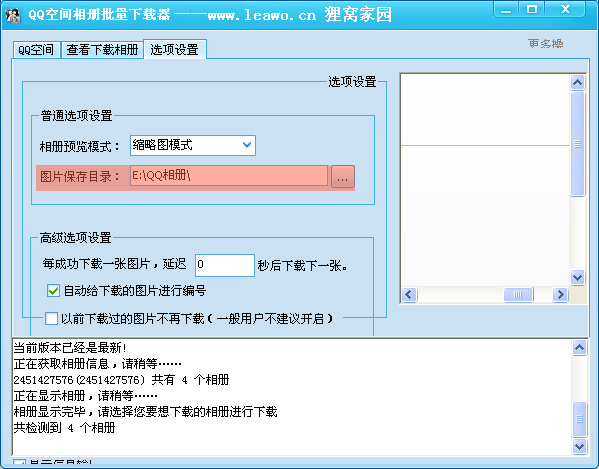Click the preview panel horizontal scrollbar thumb

518,294
